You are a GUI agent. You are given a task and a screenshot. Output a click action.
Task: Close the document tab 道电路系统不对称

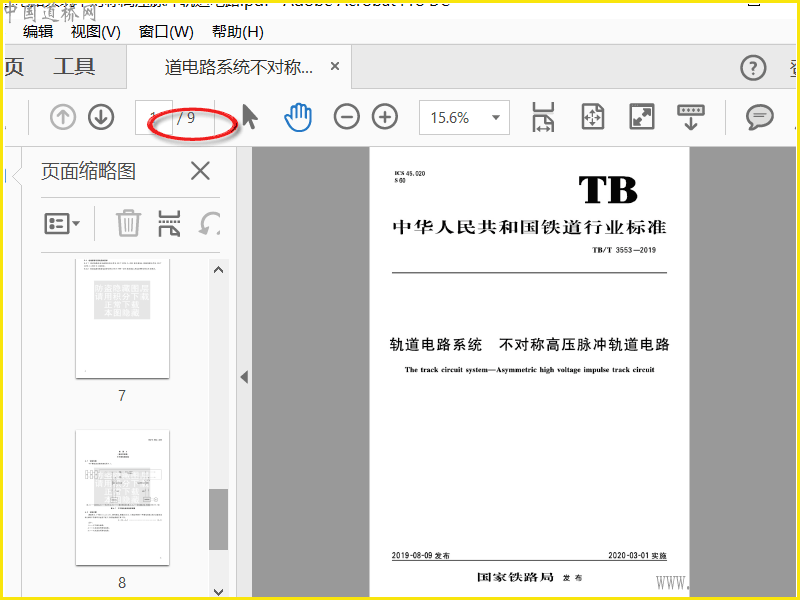point(335,66)
